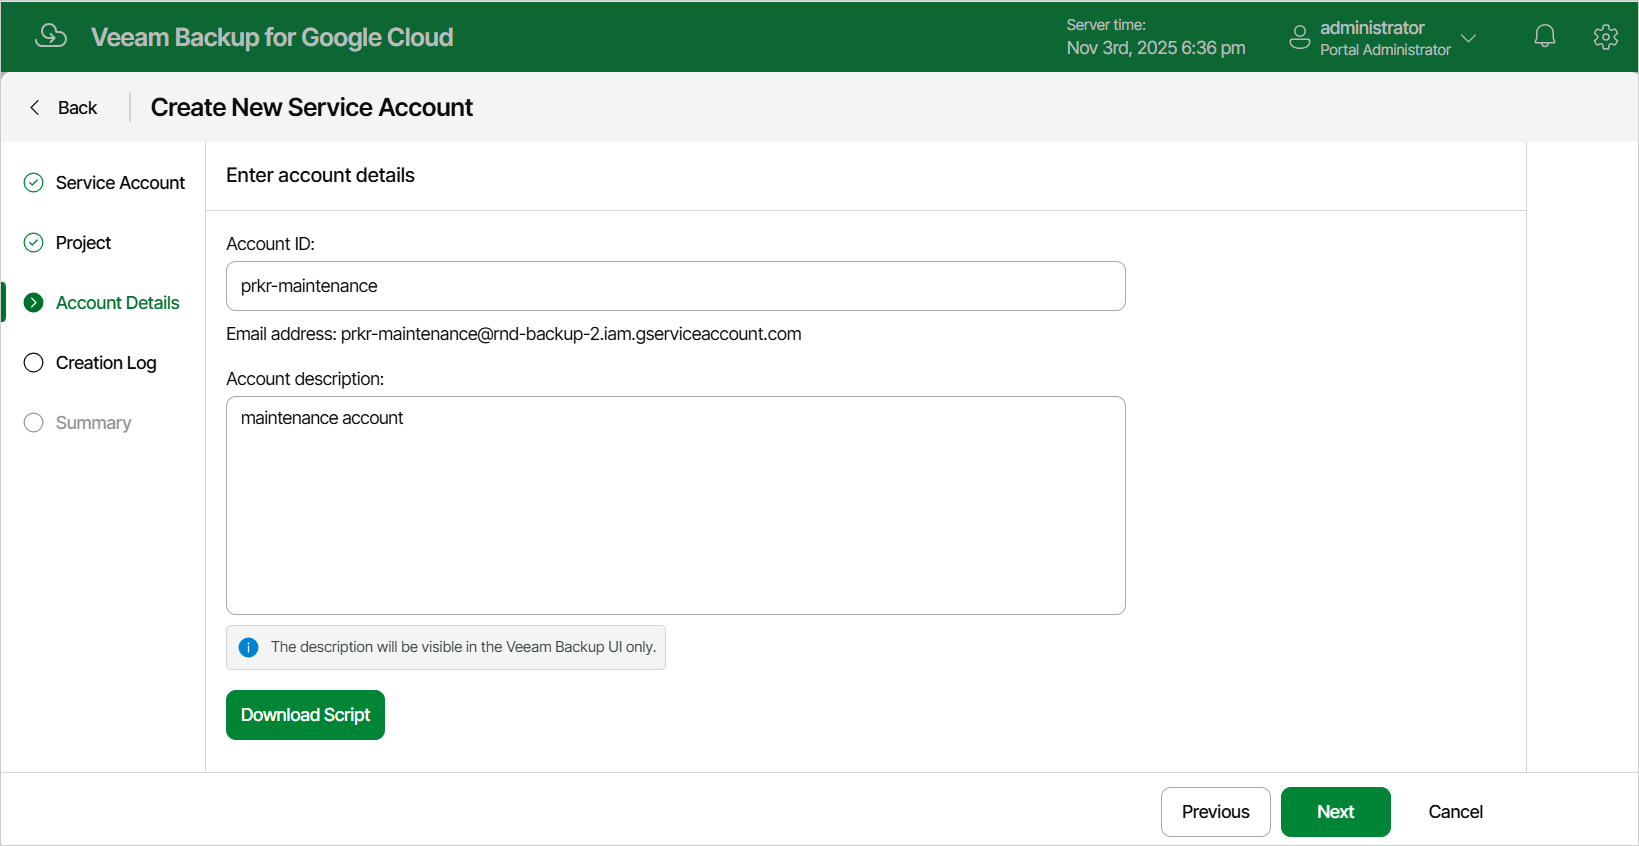Click the Summary step circle
The height and width of the screenshot is (846, 1639).
click(x=34, y=422)
